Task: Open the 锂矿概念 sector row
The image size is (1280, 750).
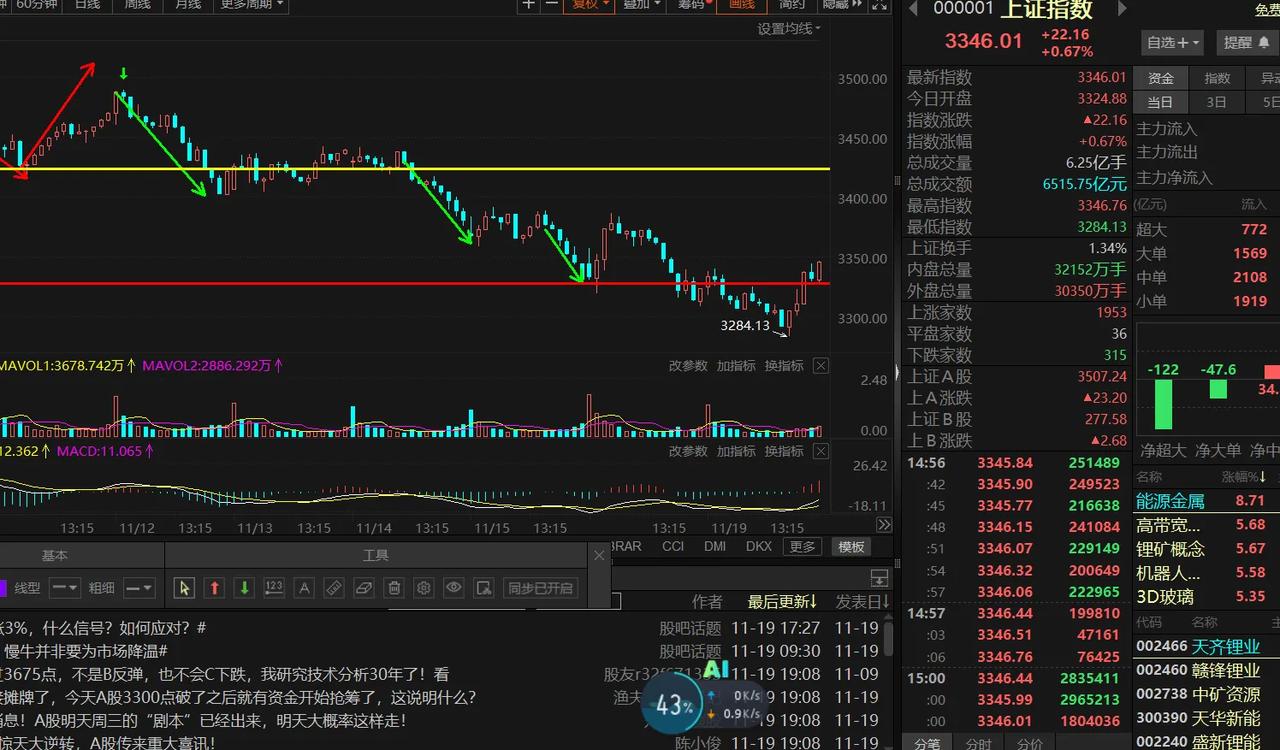Action: [1207, 549]
